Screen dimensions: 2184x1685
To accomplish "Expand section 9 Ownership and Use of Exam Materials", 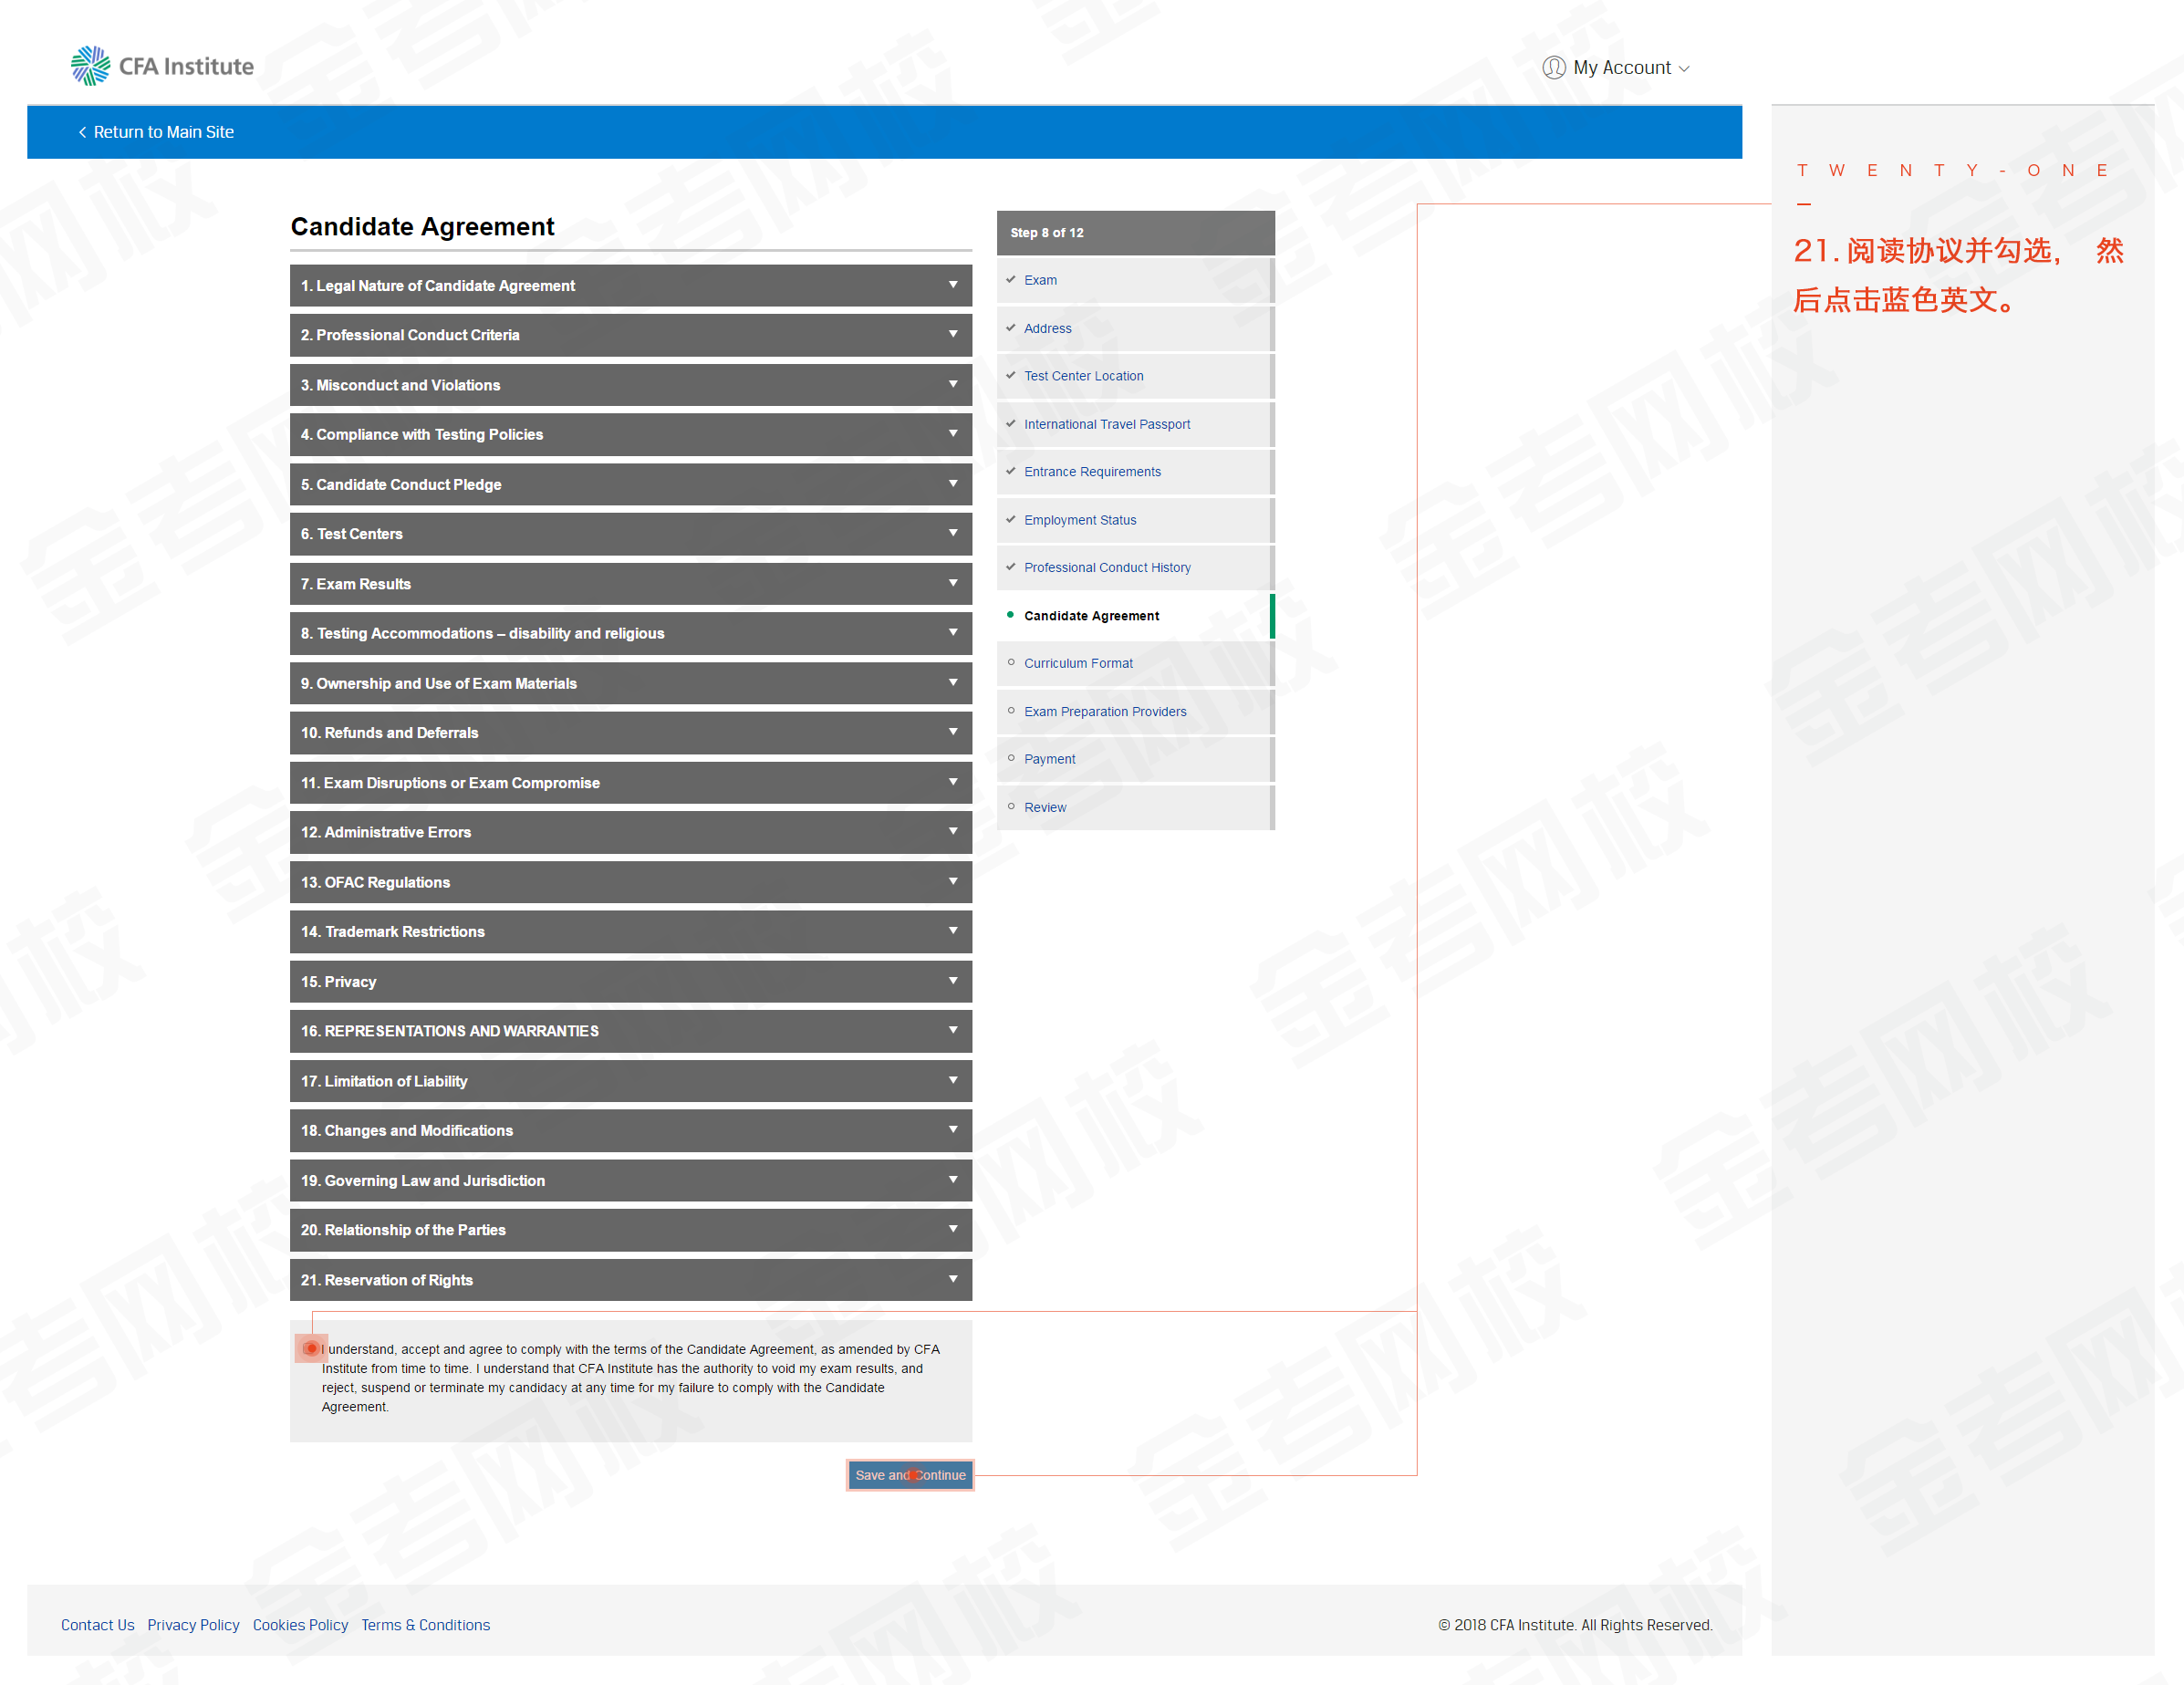I will click(x=630, y=683).
